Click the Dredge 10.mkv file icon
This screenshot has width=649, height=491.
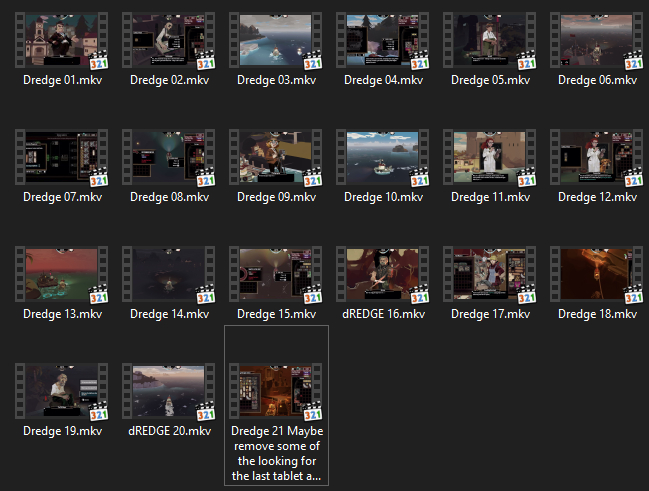coord(383,157)
